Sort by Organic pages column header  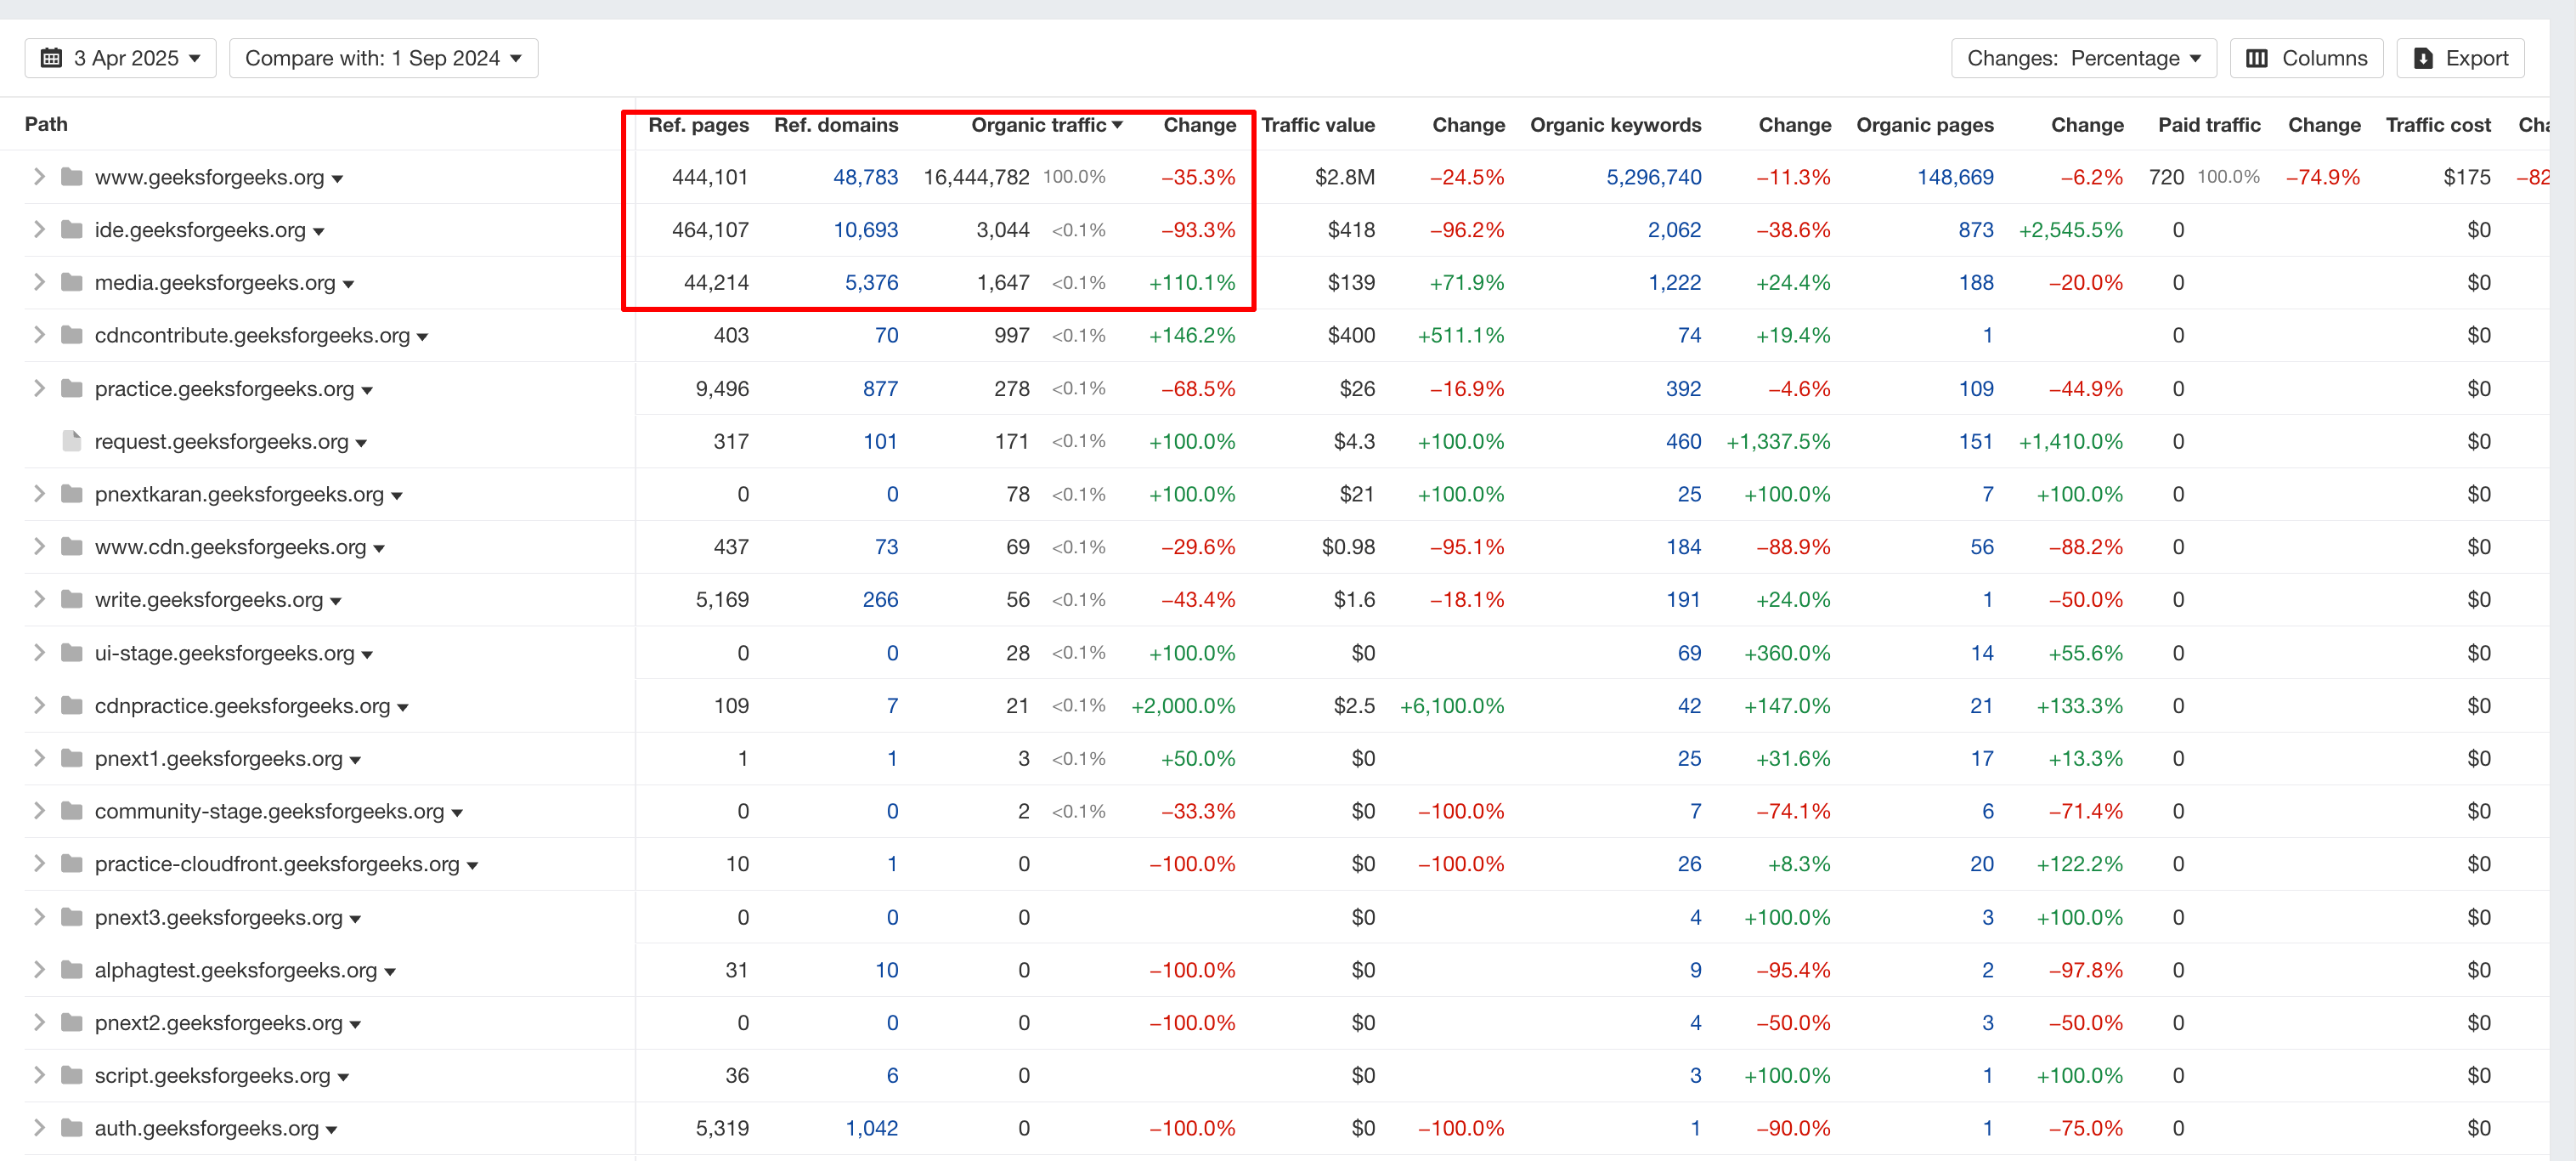1924,125
